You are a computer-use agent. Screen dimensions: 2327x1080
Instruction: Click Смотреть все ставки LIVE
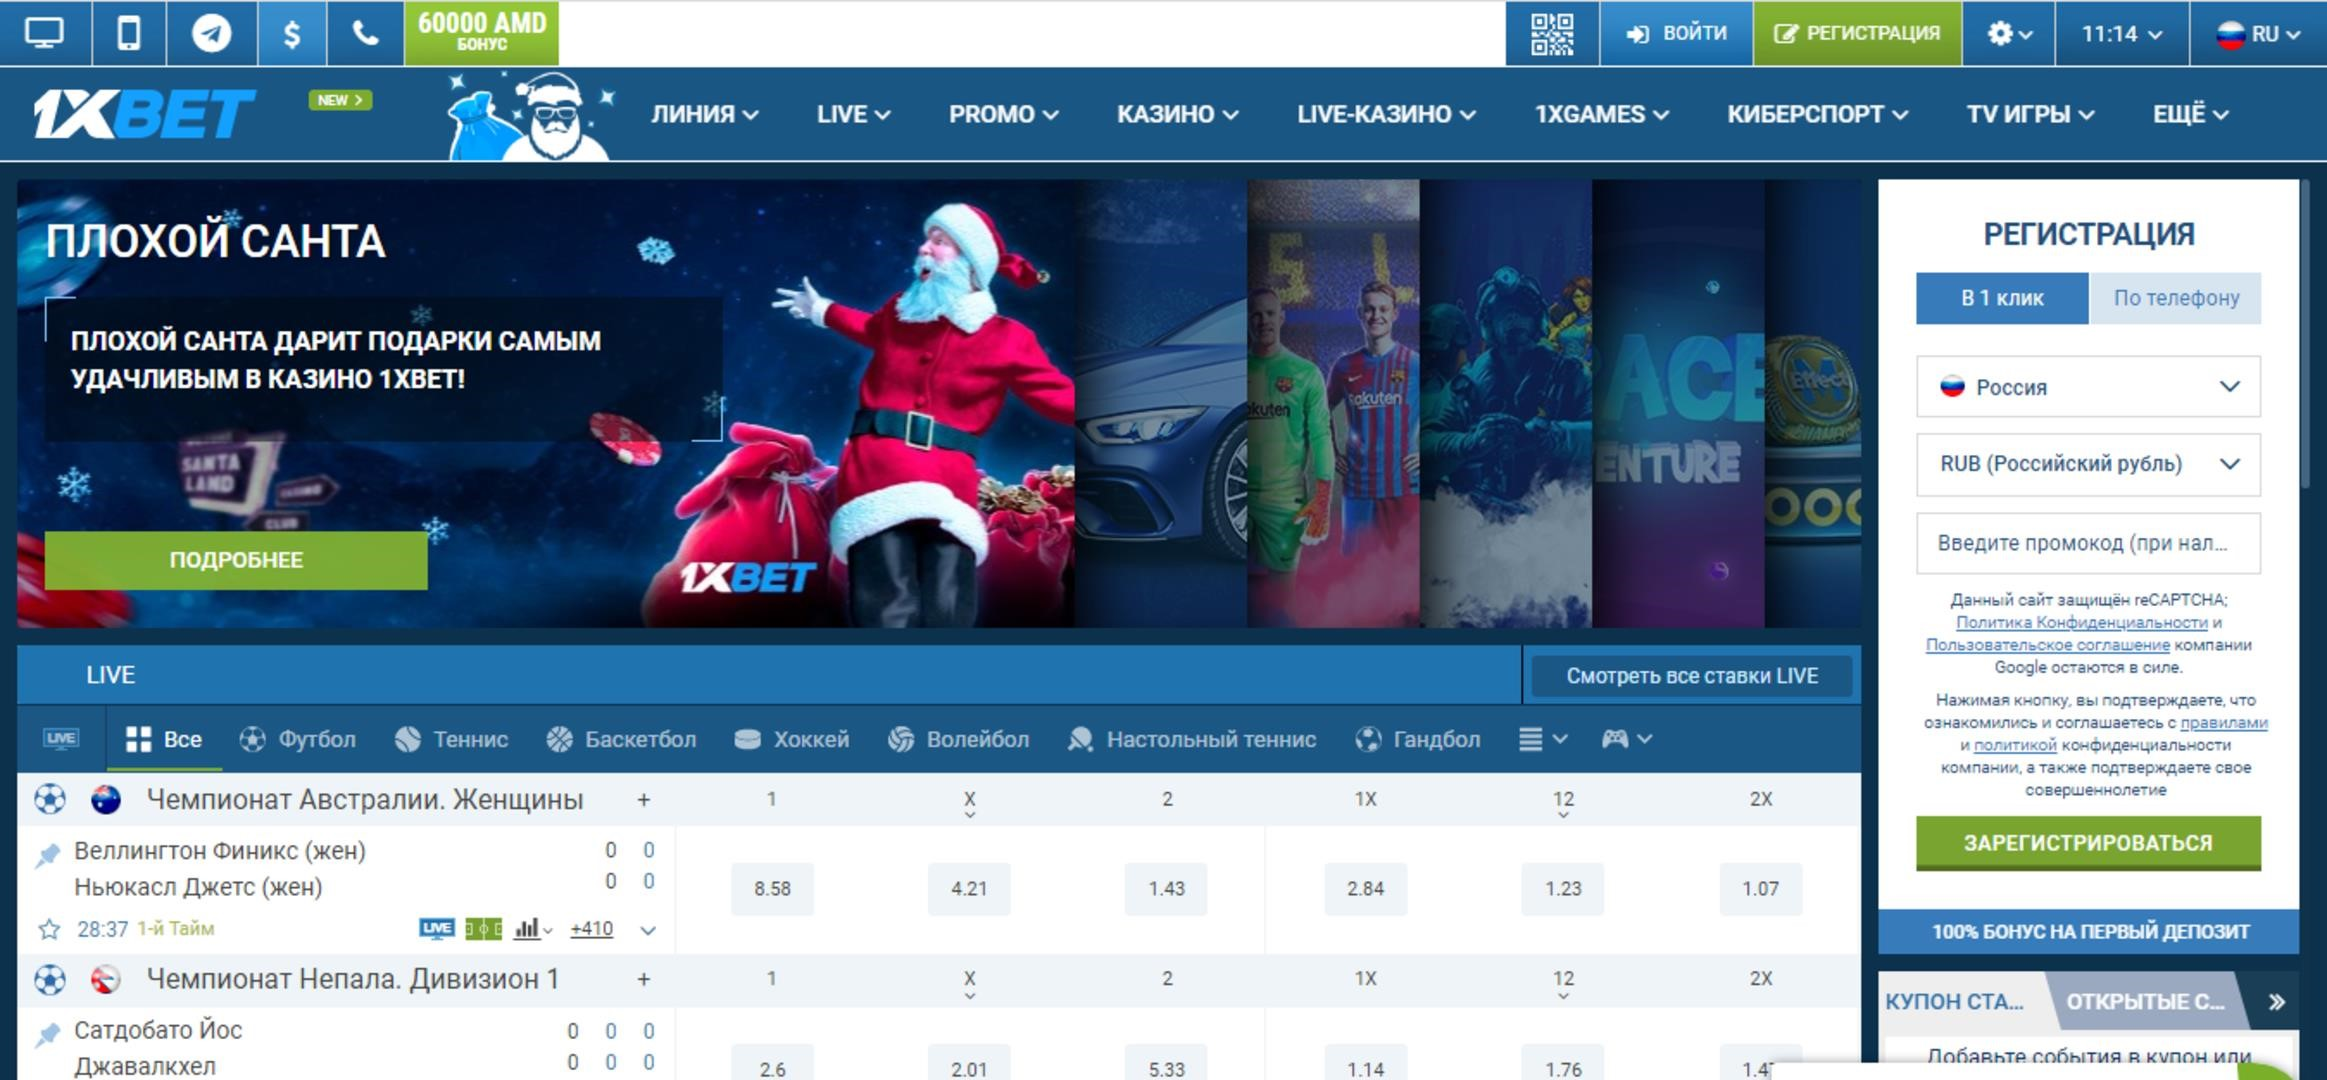pos(1692,676)
